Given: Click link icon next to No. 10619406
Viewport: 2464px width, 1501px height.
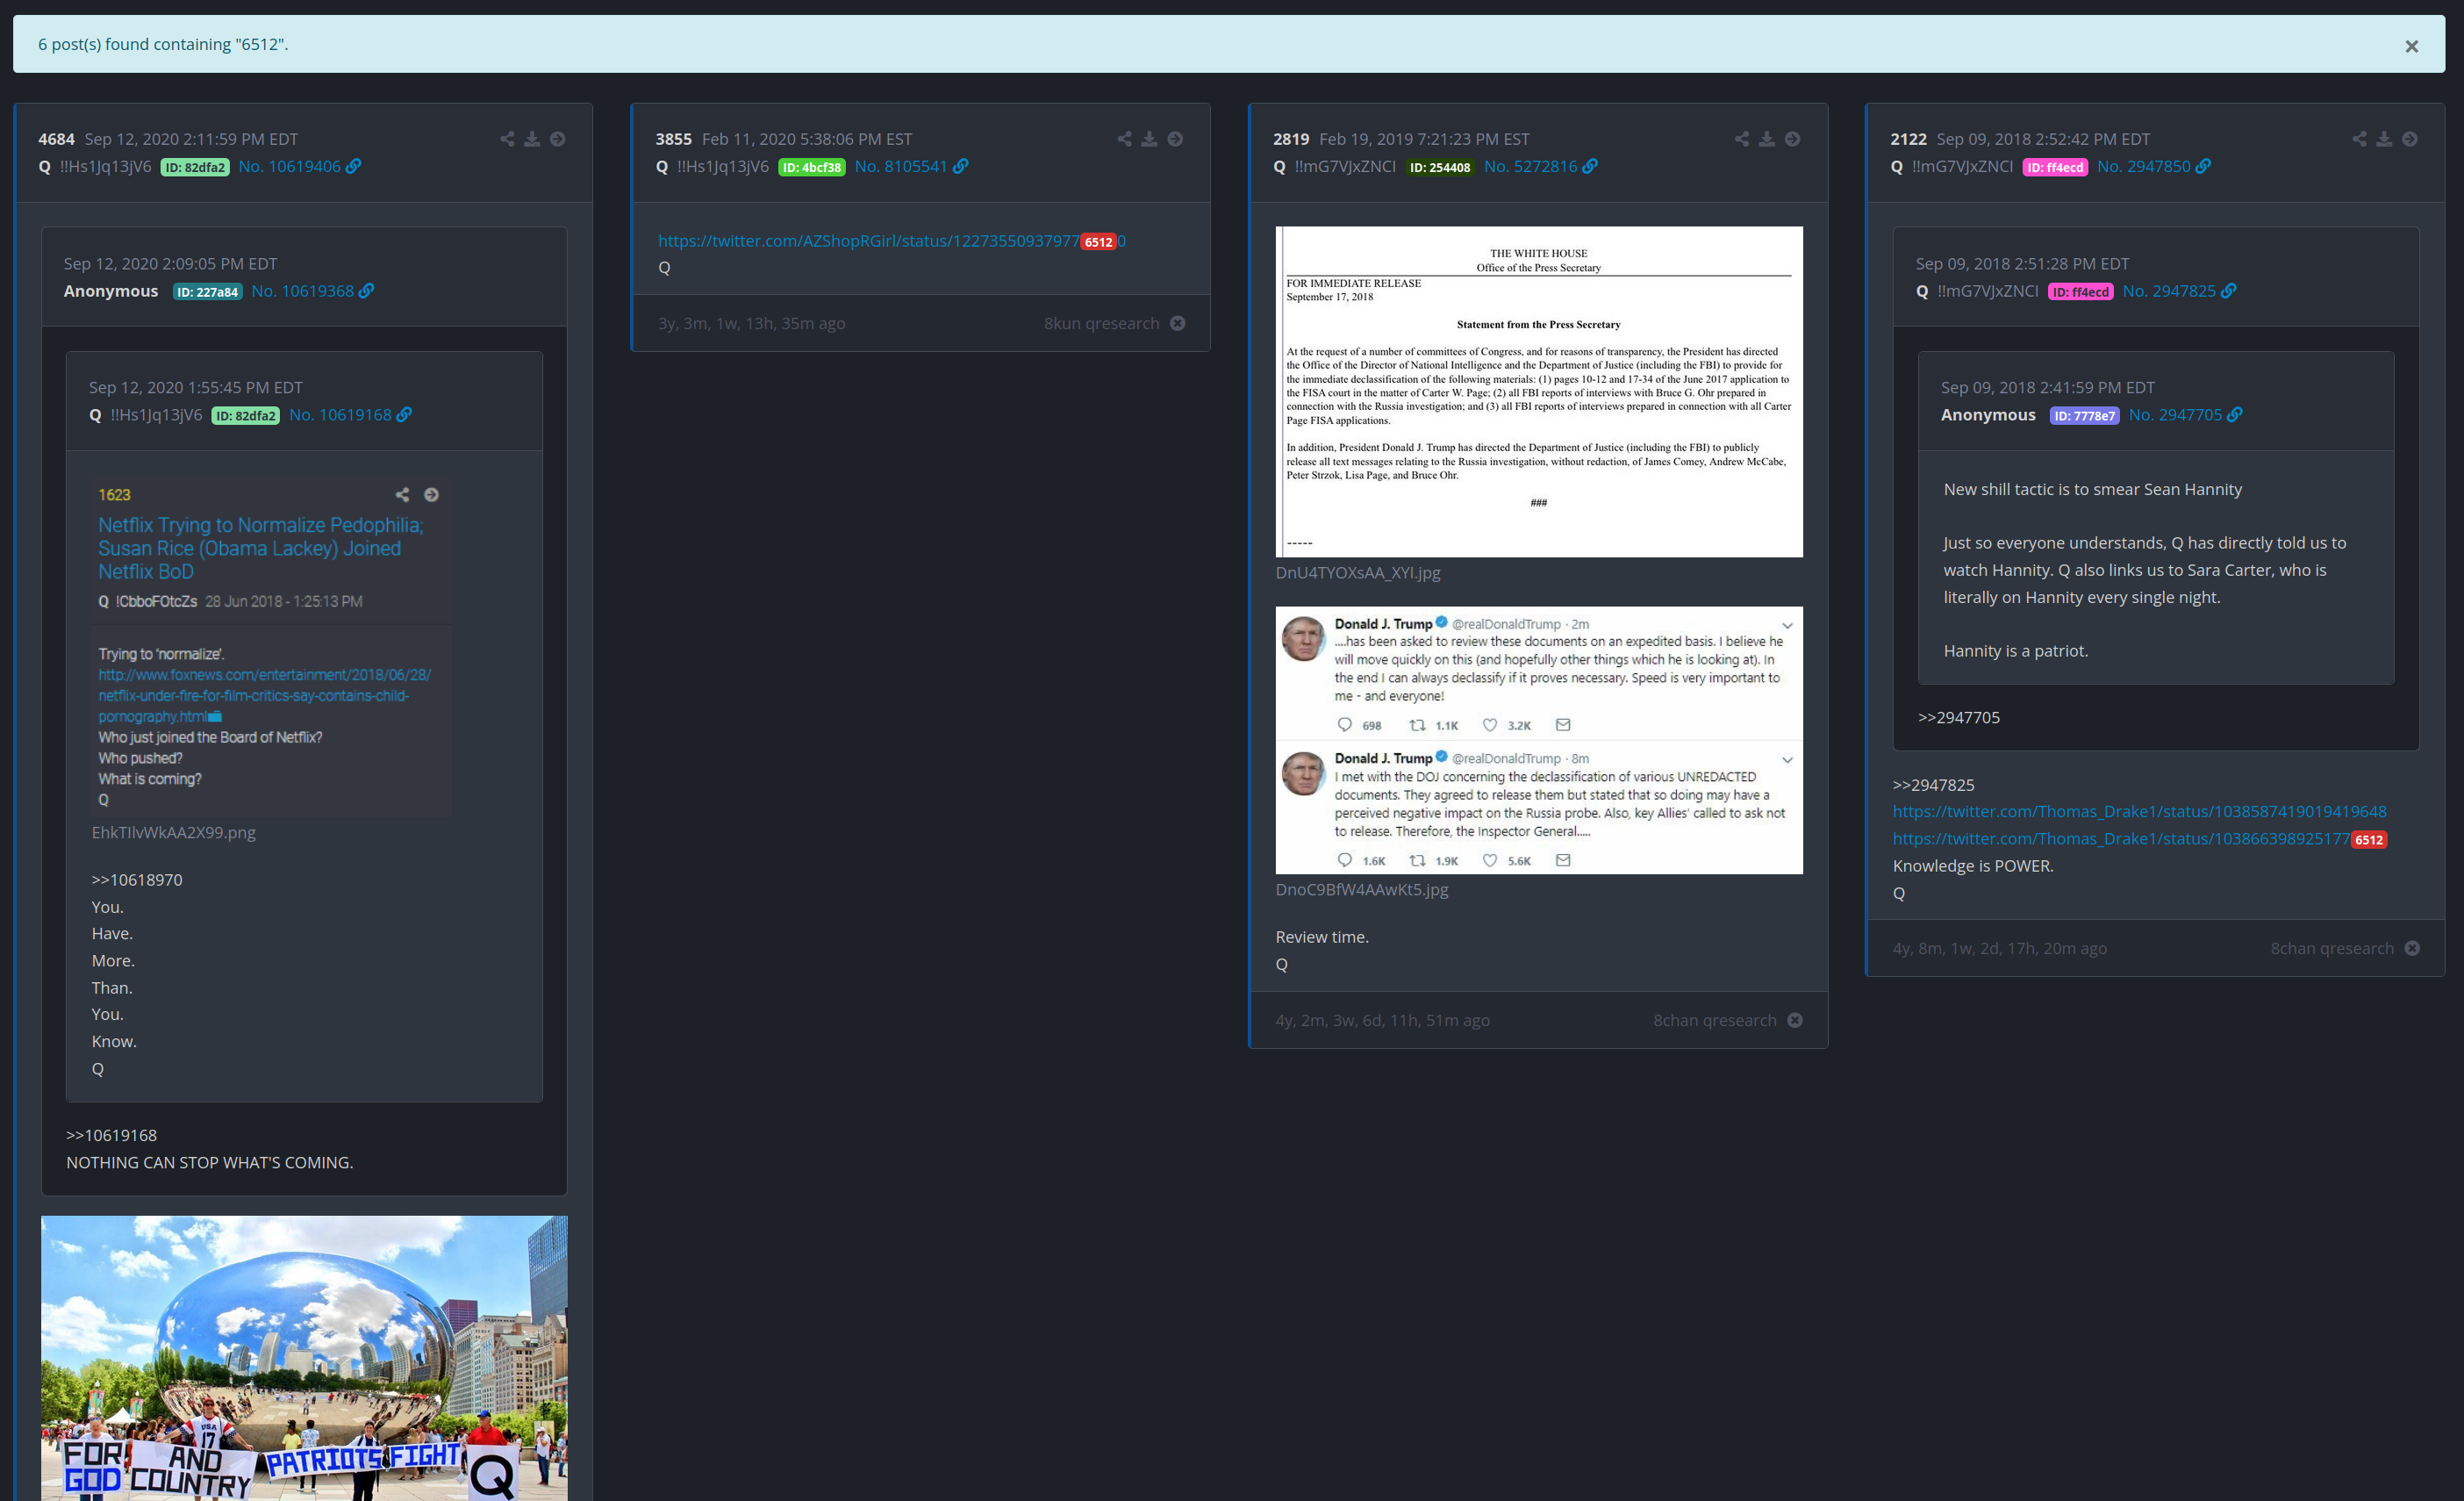Looking at the screenshot, I should 354,166.
